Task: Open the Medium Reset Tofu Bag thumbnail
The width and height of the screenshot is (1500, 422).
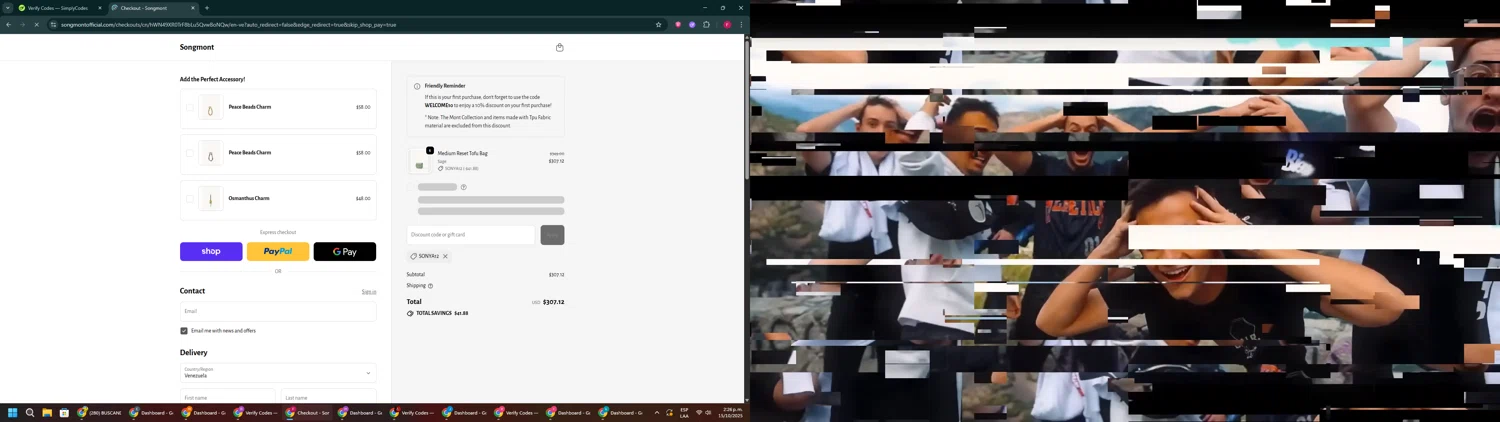Action: click(x=420, y=162)
